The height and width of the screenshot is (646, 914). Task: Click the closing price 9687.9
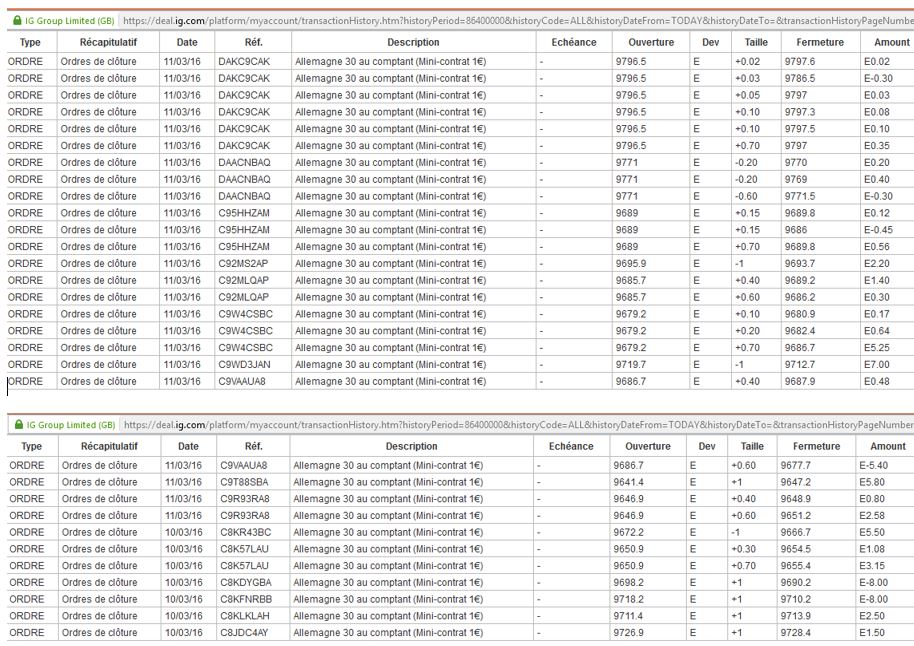800,381
